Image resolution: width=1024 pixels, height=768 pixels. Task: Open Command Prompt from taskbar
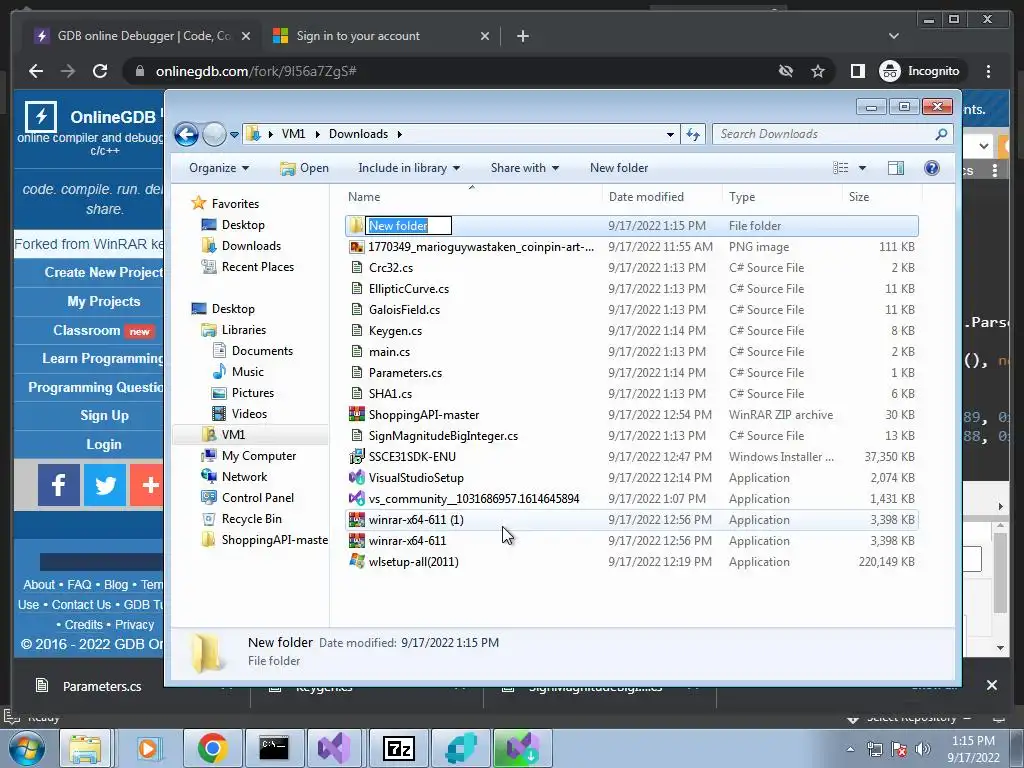coord(274,748)
